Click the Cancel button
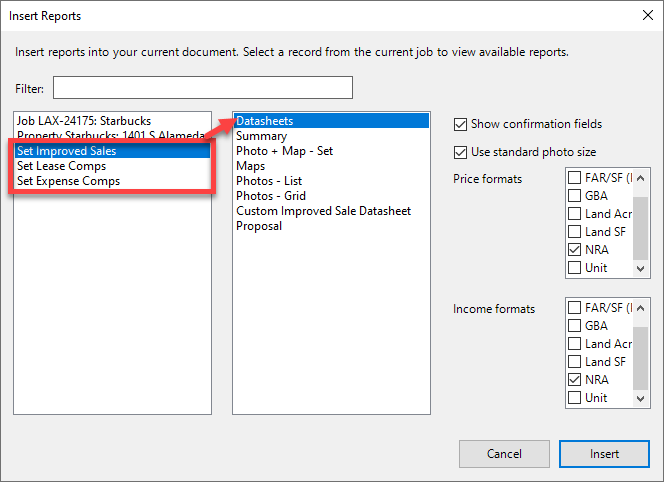This screenshot has height=482, width=664. point(504,454)
